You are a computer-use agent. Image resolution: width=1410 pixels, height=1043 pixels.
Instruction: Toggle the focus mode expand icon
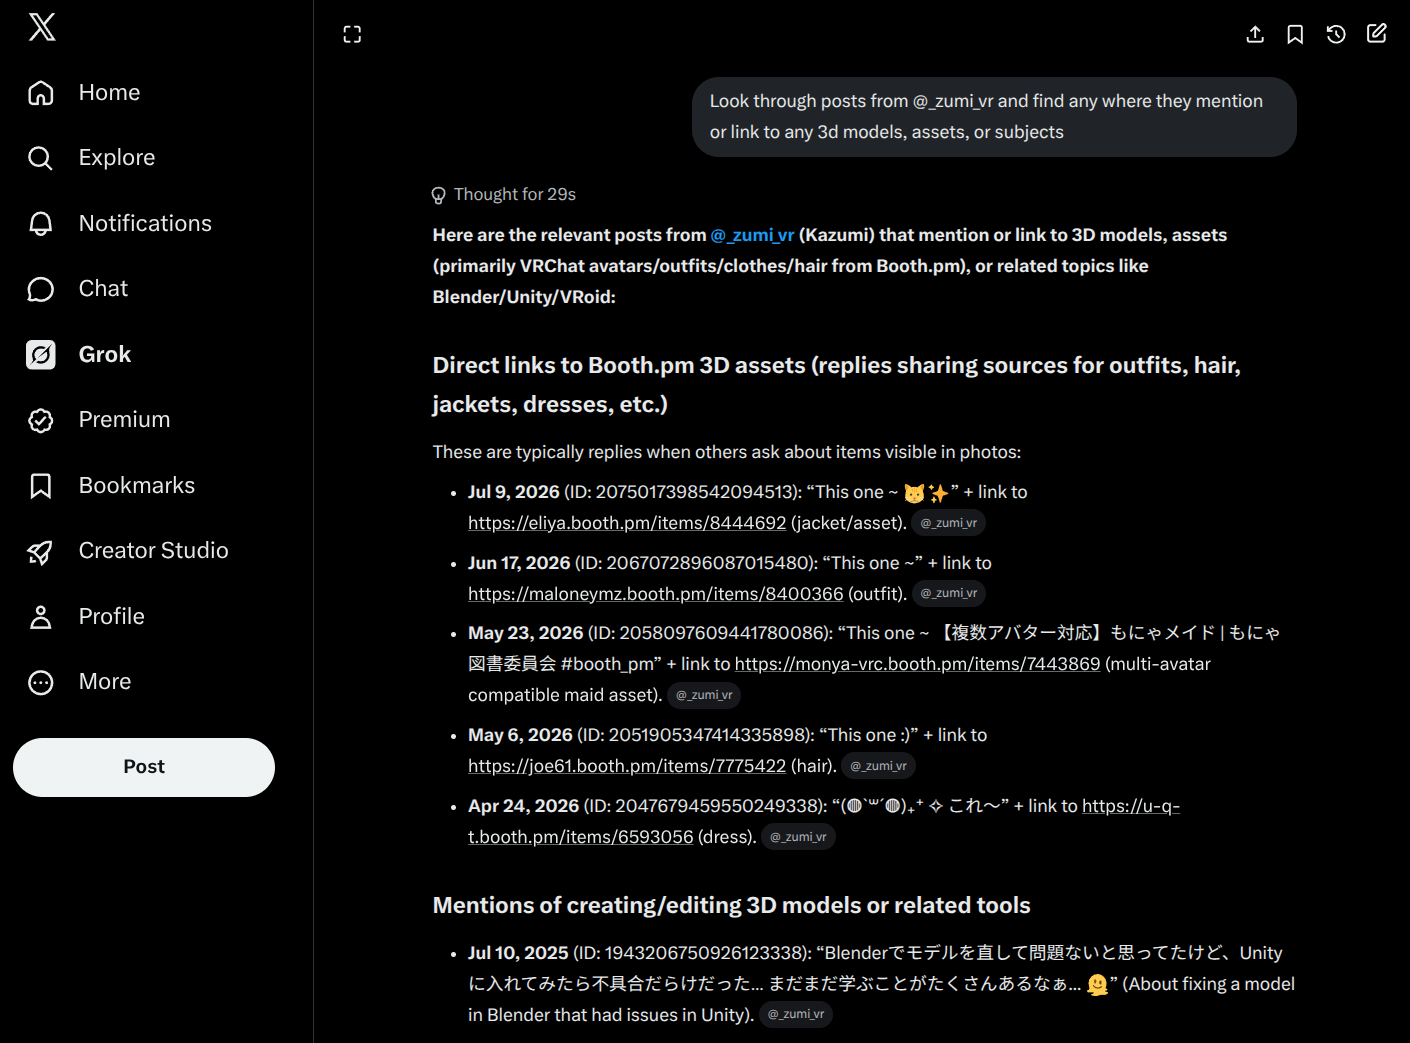click(352, 35)
